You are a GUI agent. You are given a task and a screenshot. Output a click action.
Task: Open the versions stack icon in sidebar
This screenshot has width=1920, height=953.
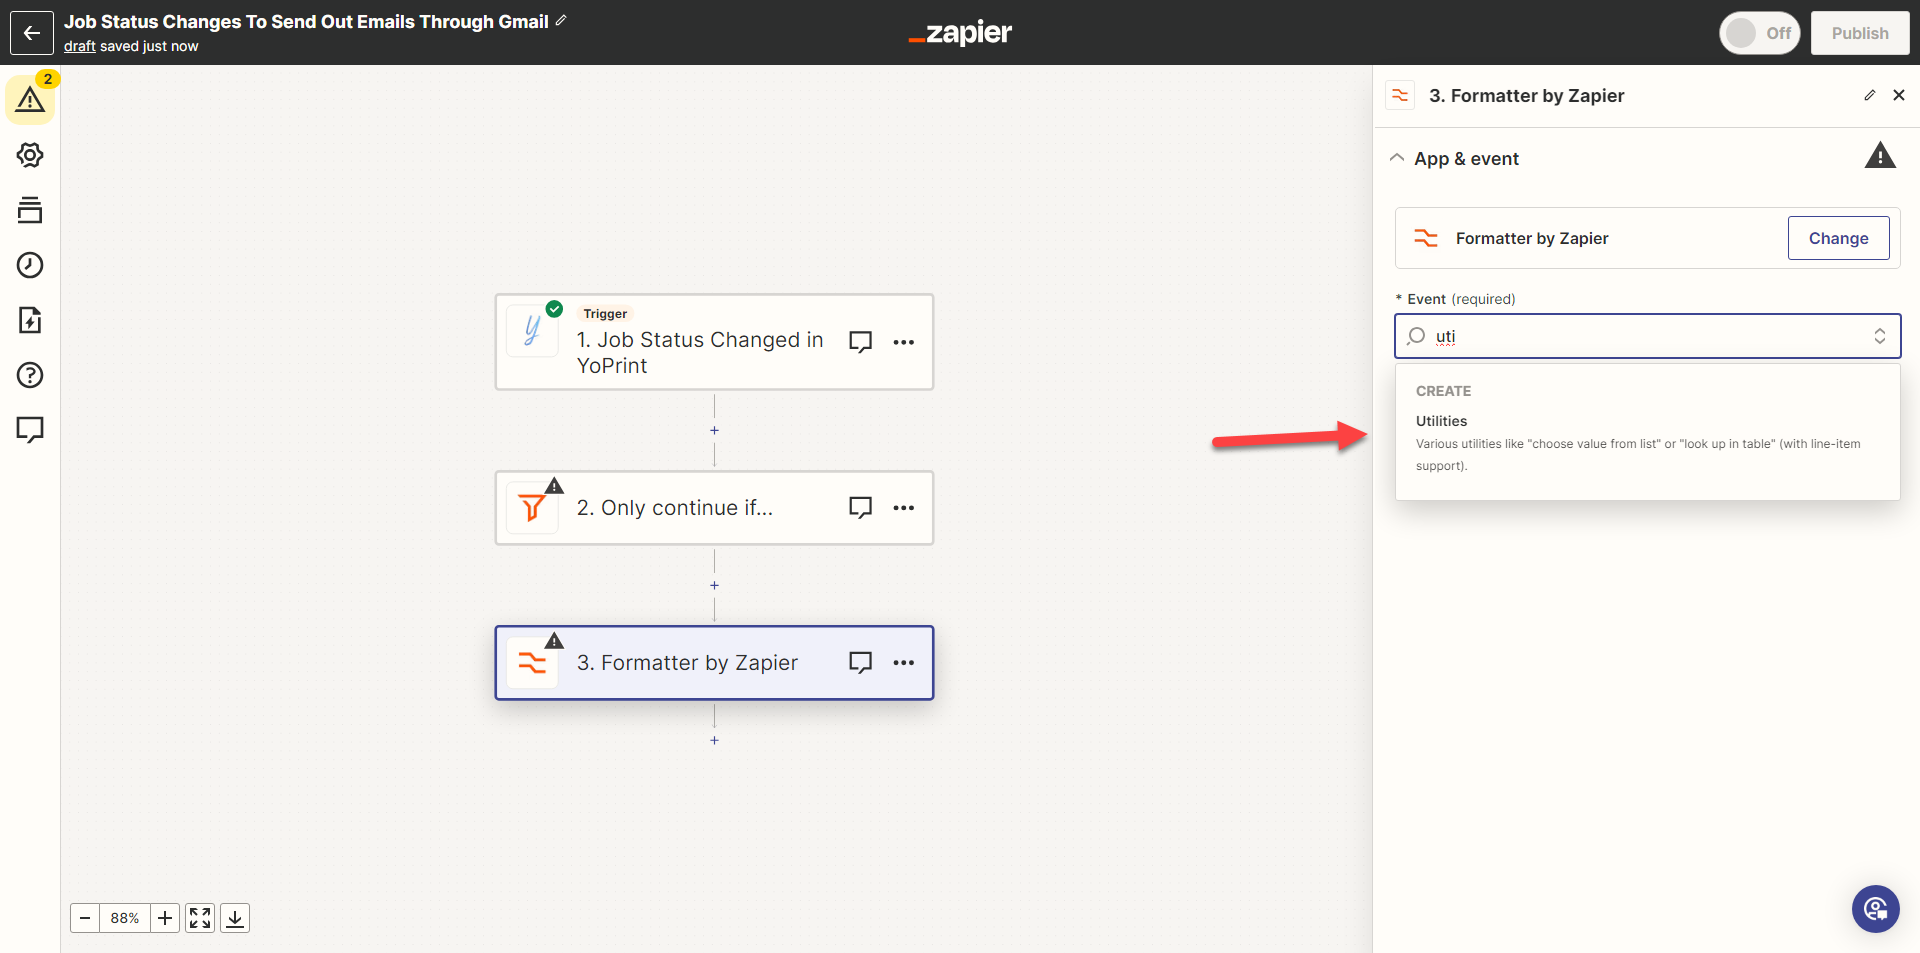(30, 210)
